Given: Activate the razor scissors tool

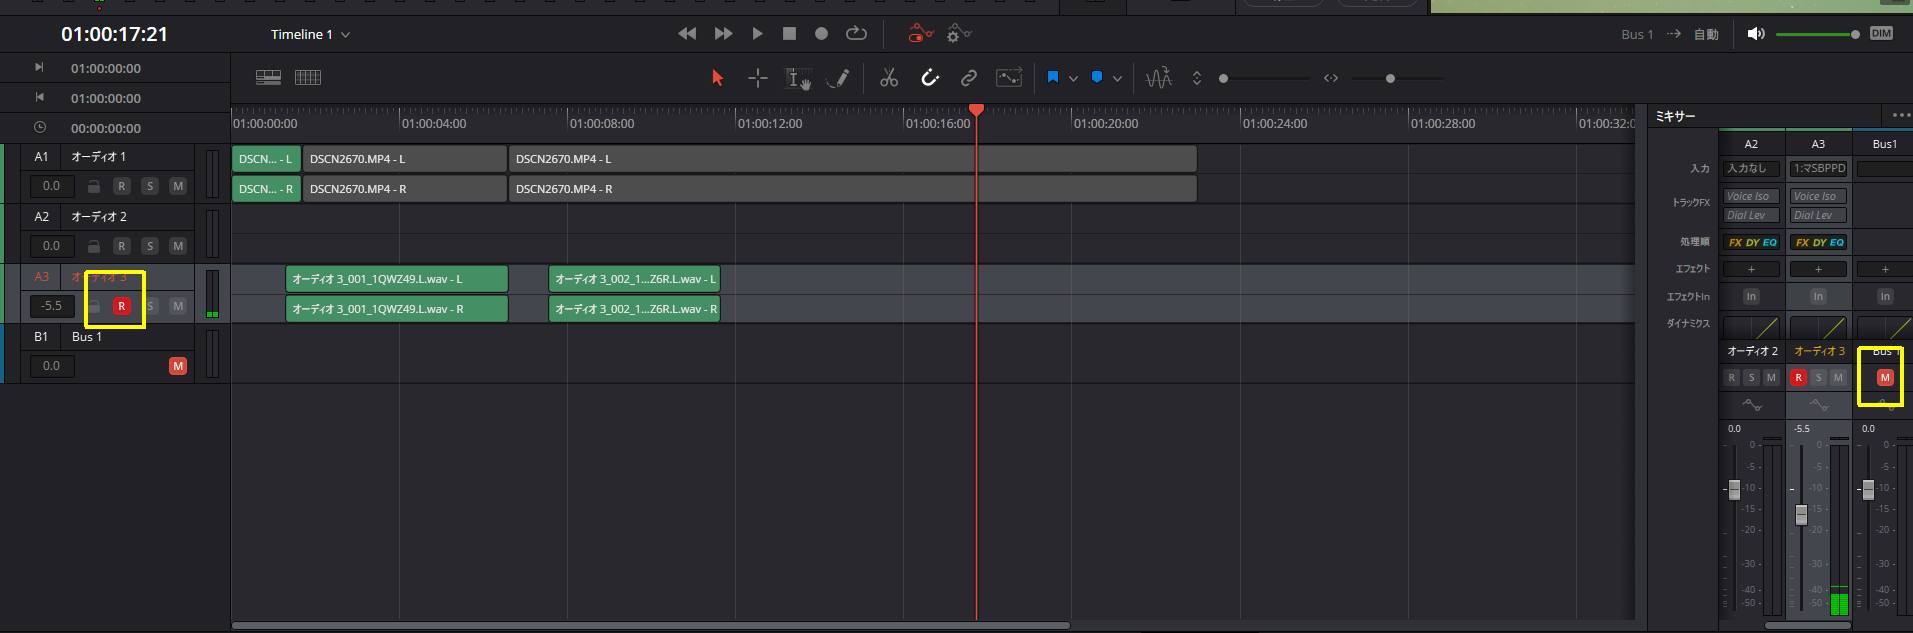Looking at the screenshot, I should coord(888,78).
